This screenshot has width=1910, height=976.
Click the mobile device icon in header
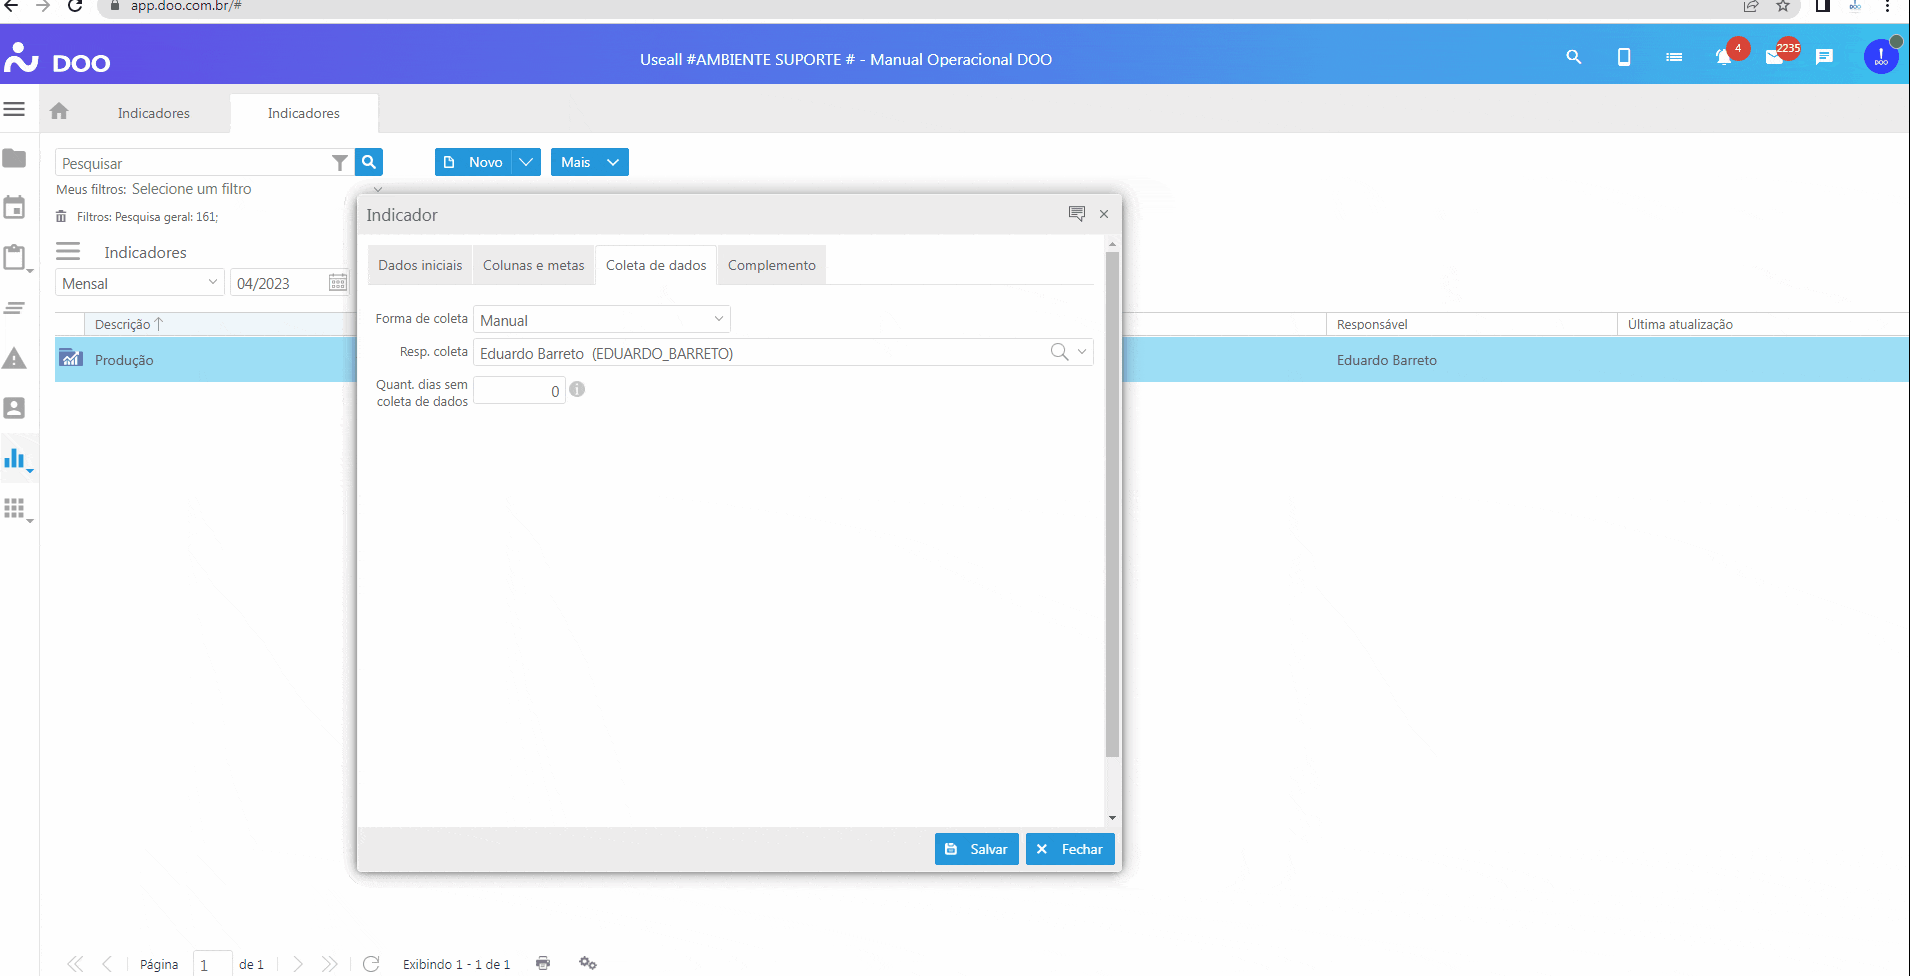(x=1624, y=57)
